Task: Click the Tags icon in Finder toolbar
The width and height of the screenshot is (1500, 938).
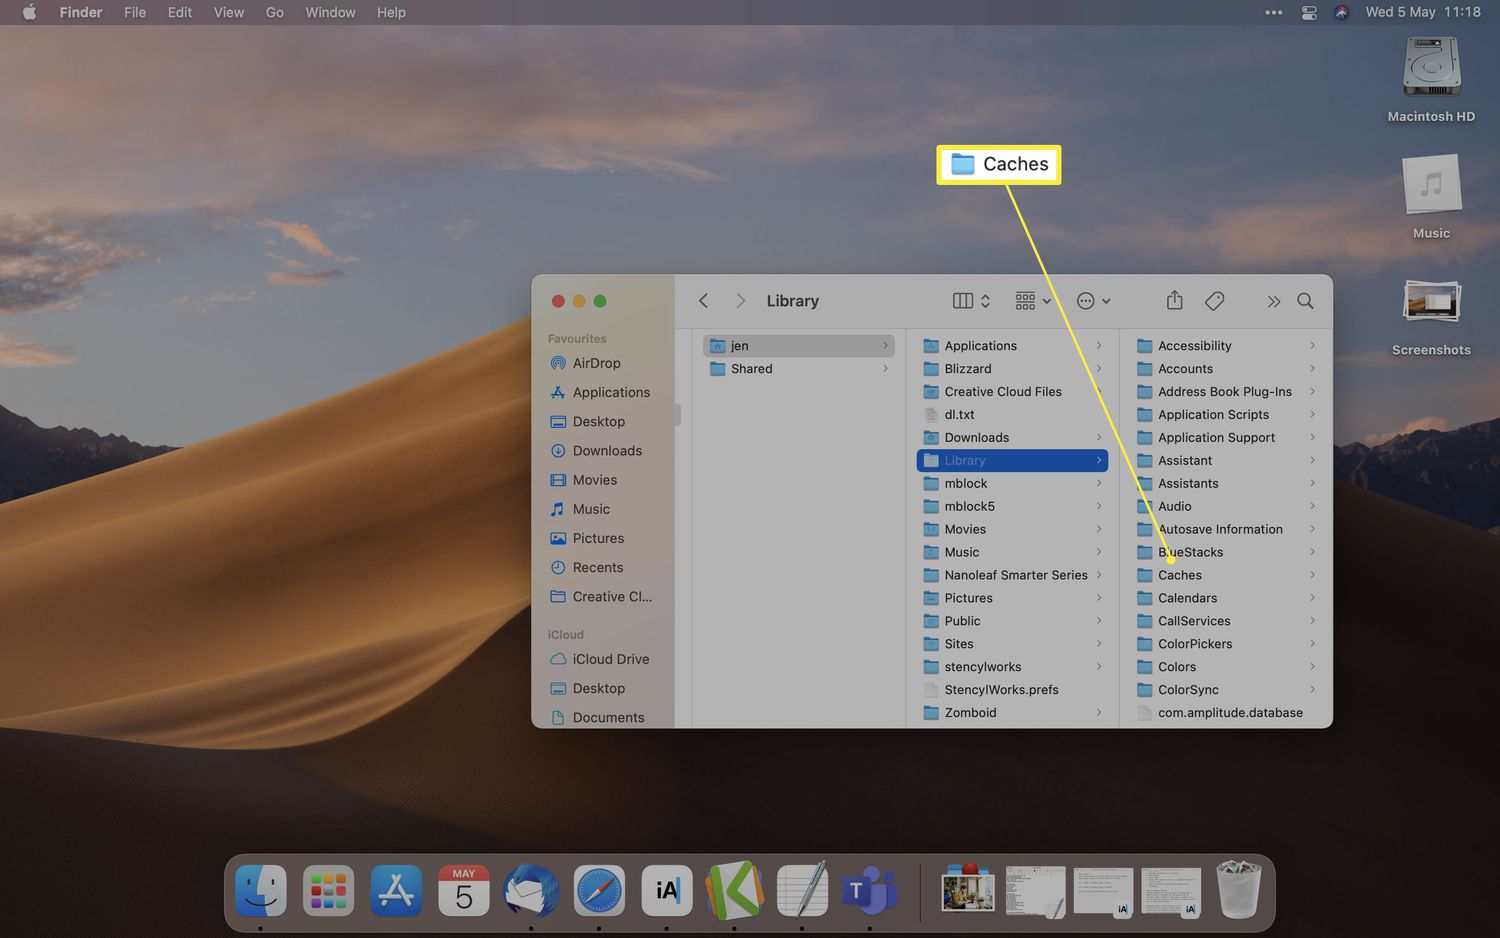Action: (x=1215, y=301)
